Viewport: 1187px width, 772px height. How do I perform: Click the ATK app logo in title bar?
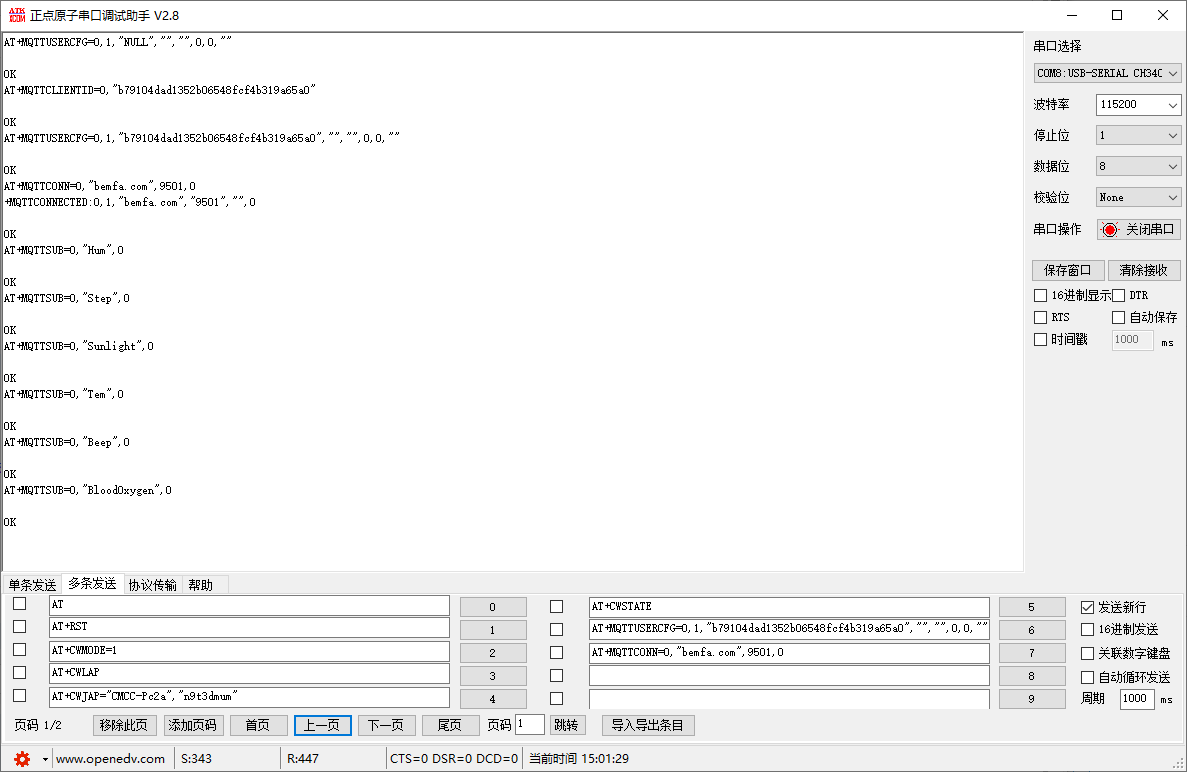[x=17, y=15]
